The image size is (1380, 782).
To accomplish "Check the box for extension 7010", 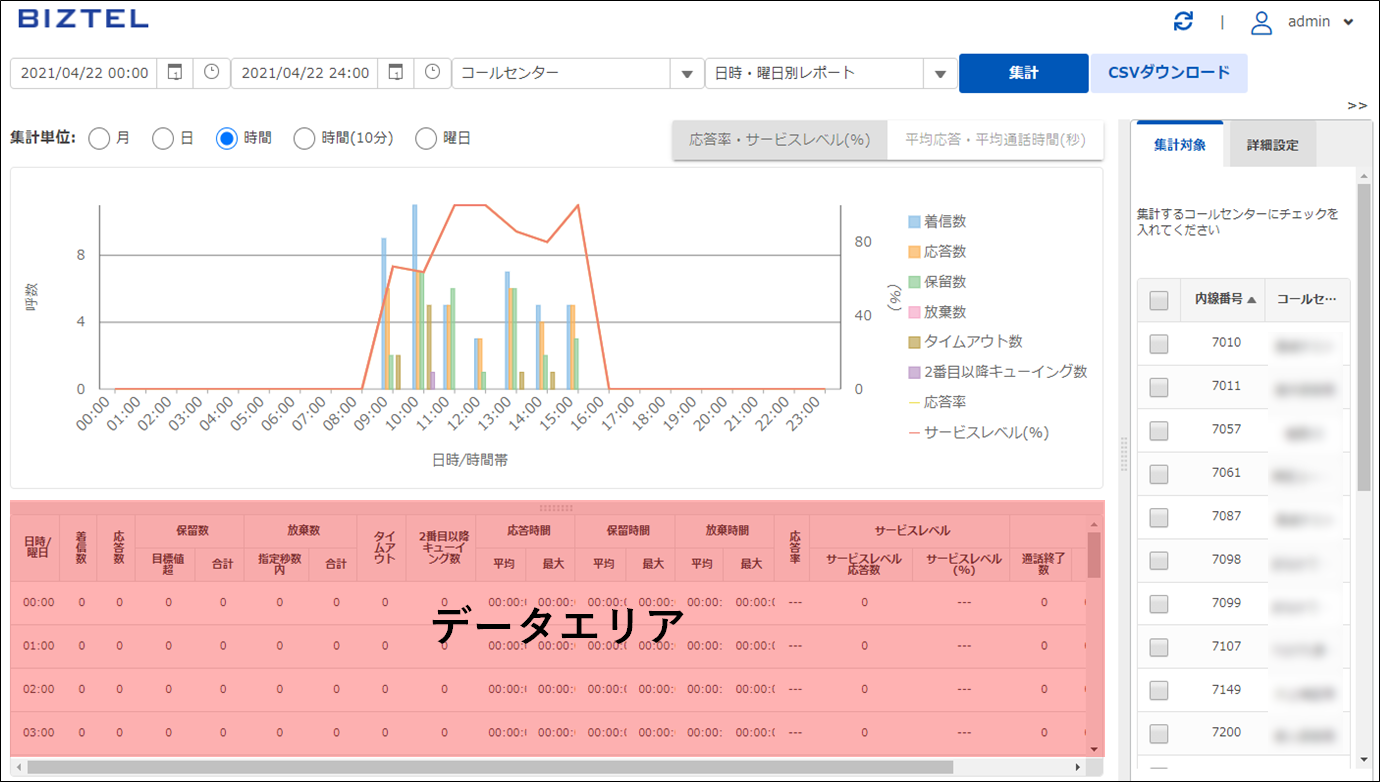I will (1158, 344).
